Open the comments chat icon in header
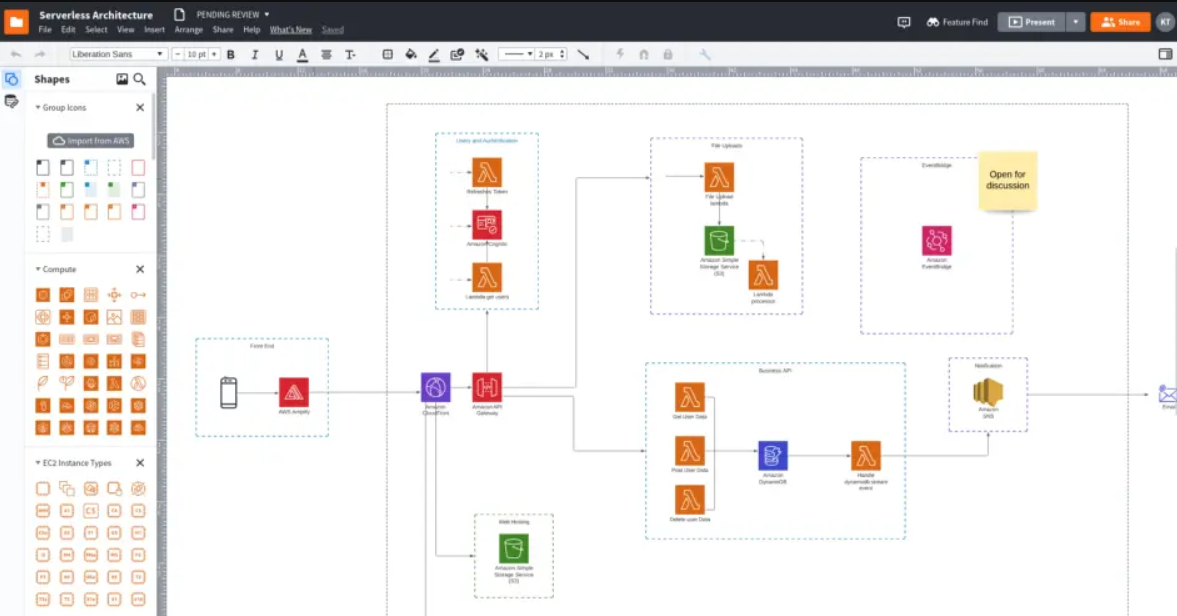 tap(904, 23)
